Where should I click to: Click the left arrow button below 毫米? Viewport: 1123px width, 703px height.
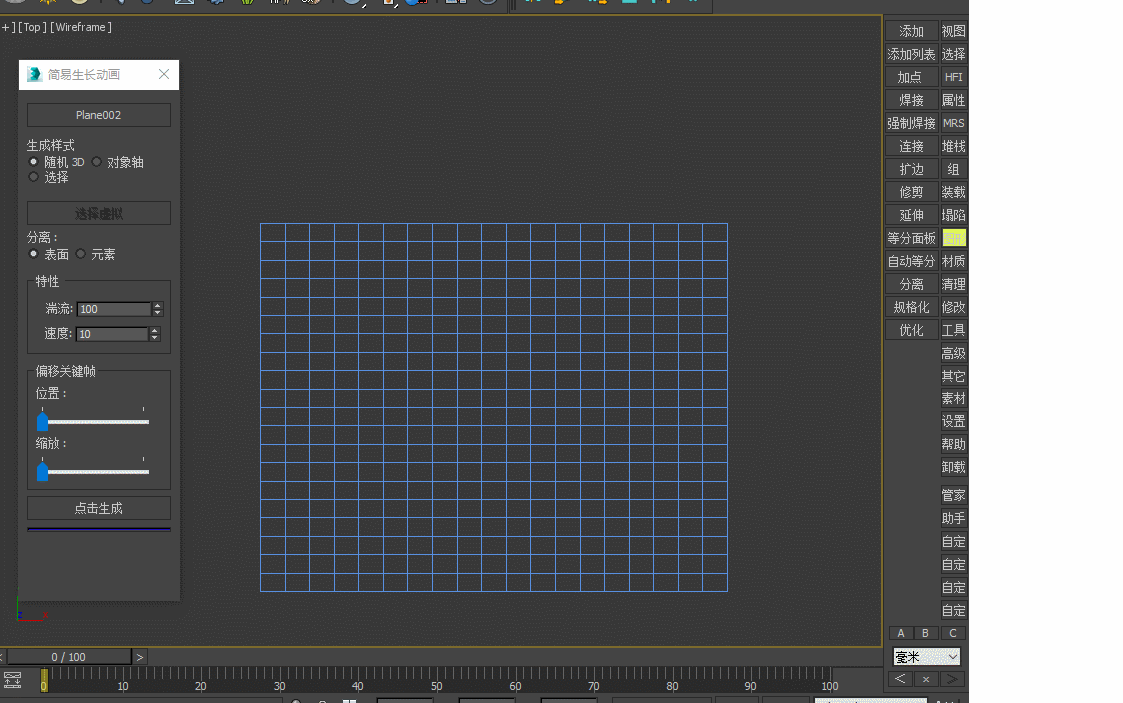[x=900, y=679]
